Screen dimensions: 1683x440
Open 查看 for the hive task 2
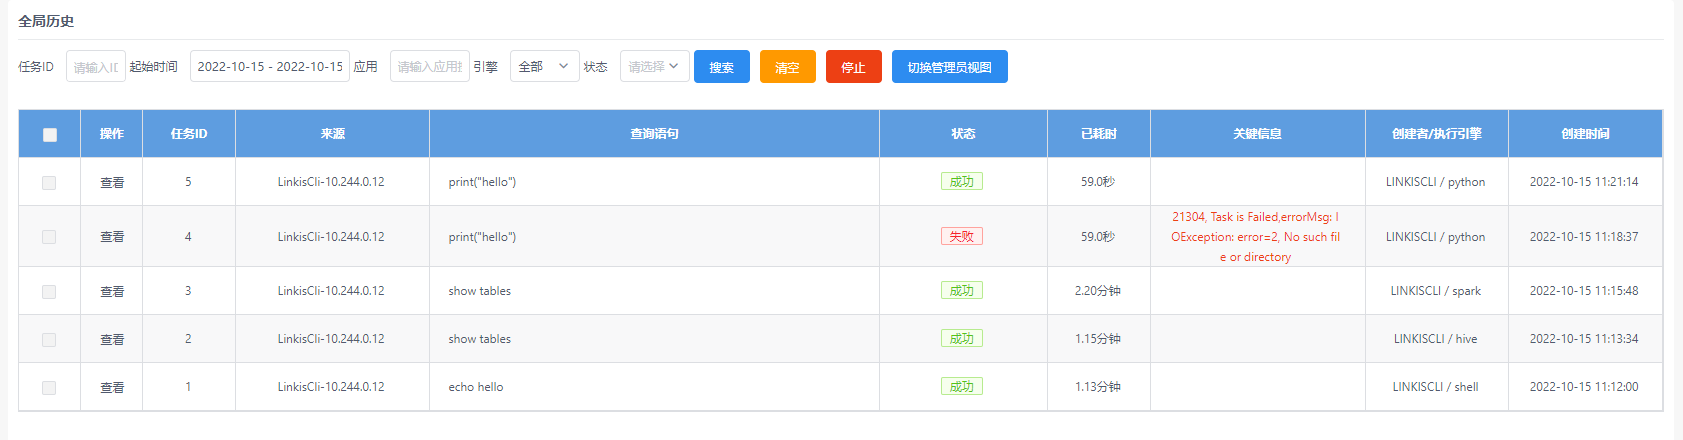[x=112, y=340]
